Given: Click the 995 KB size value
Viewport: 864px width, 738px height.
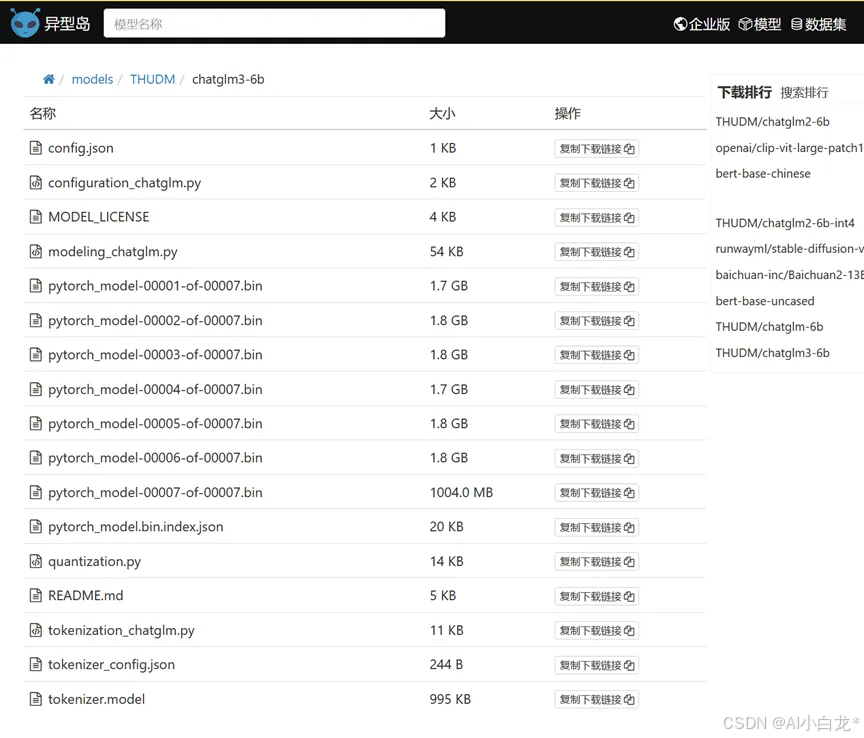Looking at the screenshot, I should (x=450, y=699).
